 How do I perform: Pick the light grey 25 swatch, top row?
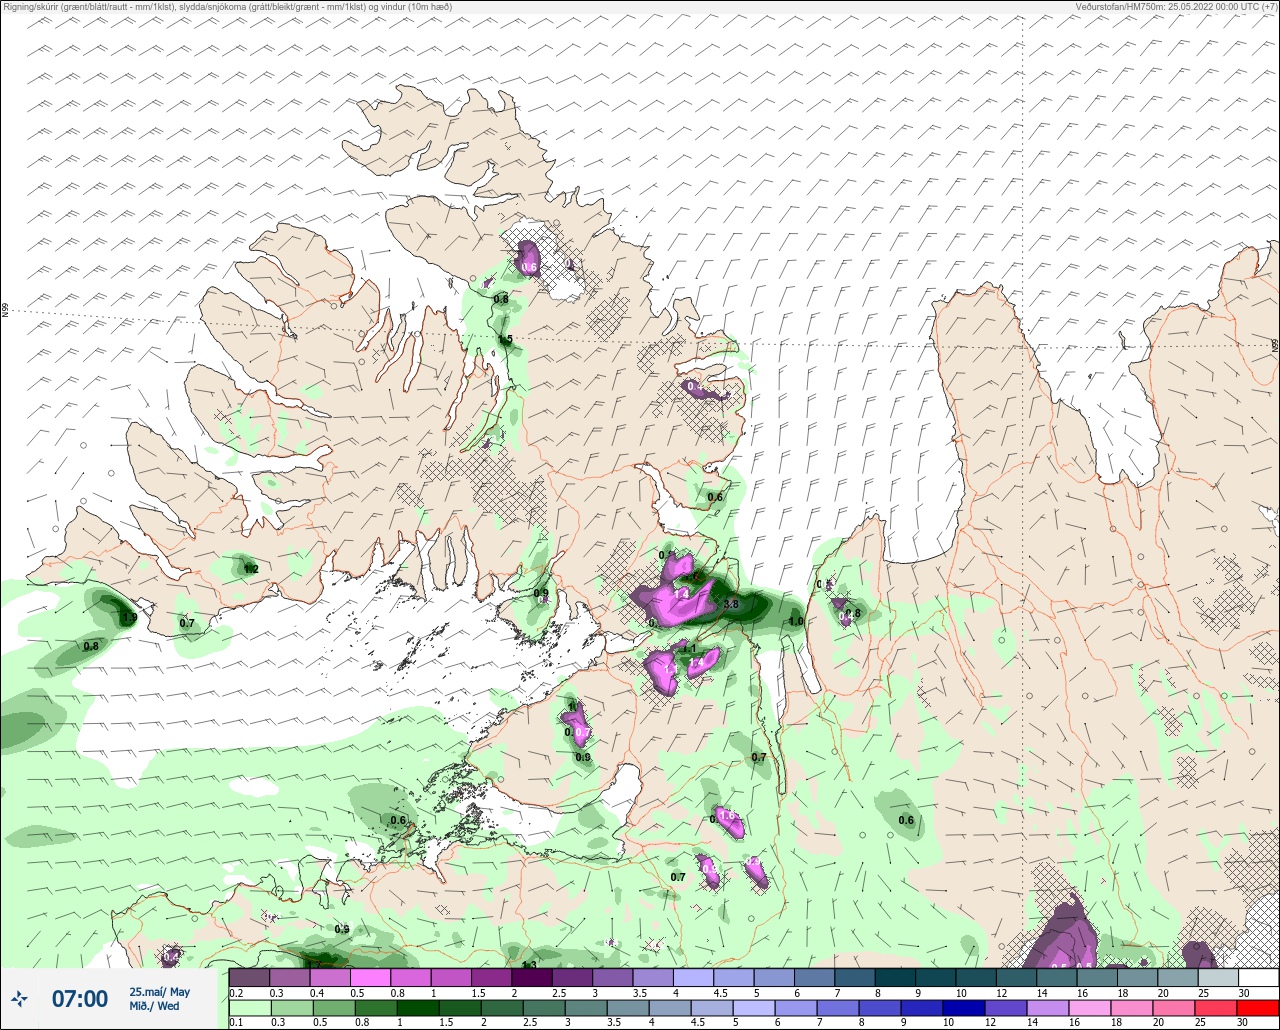pyautogui.click(x=1218, y=977)
